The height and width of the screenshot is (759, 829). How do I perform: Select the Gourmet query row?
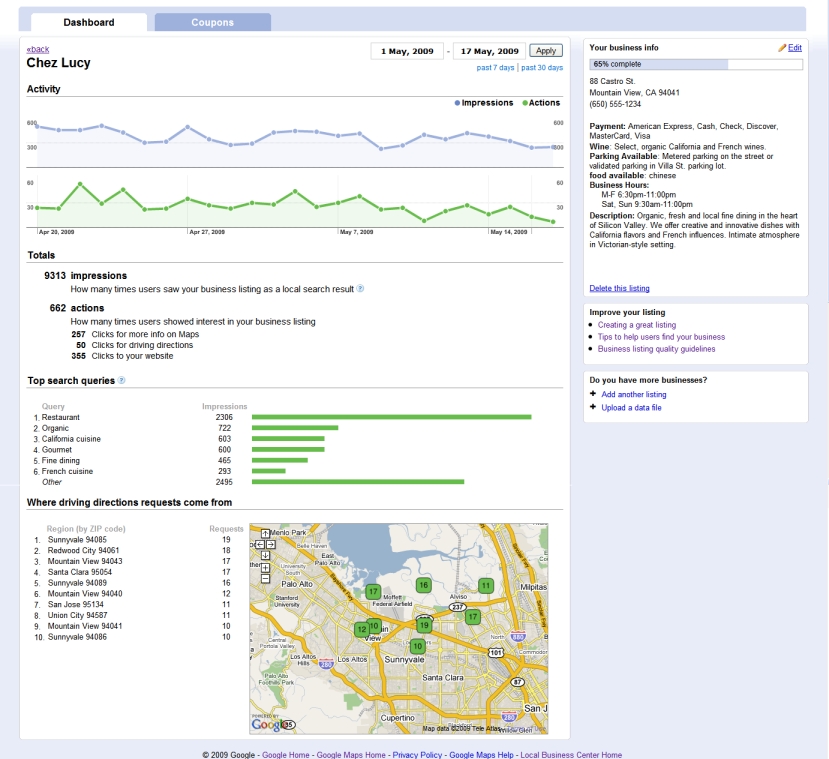(179, 450)
